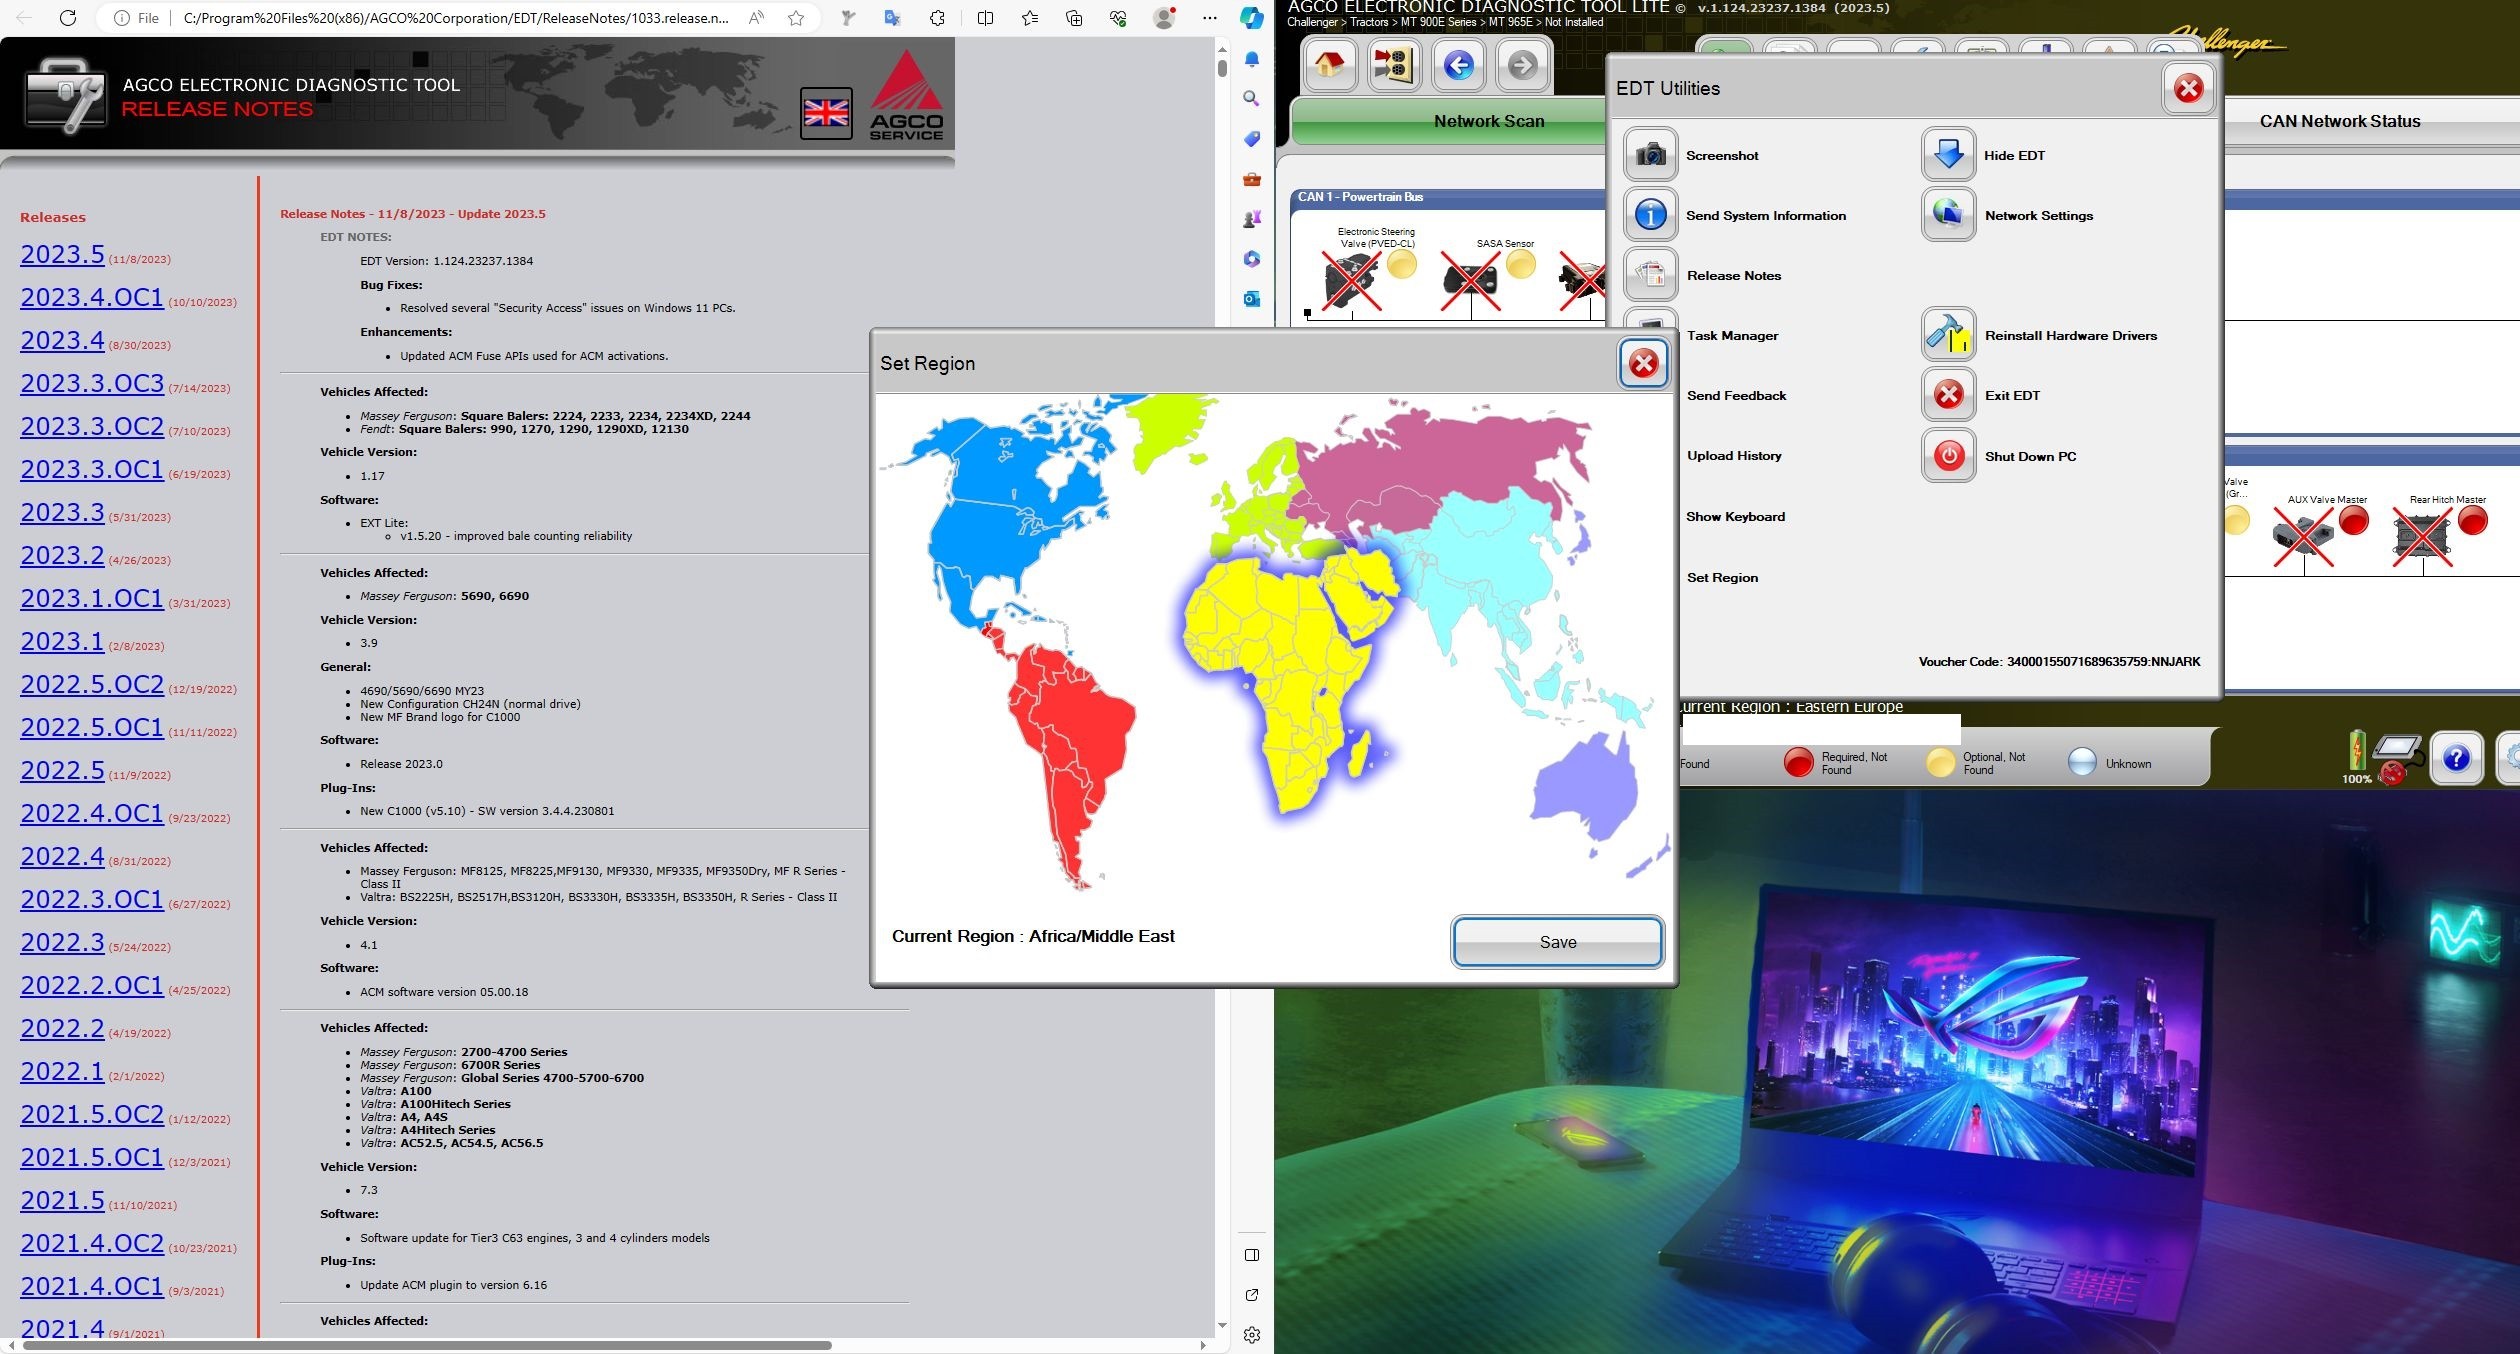Click the Send System Information icon
Viewport: 2520px width, 1354px height.
click(x=1650, y=215)
